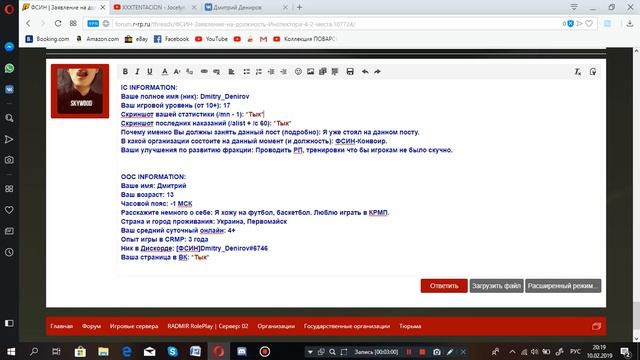This screenshot has height=360, width=640.
Task: Open WhatsApp in Opera sidebar
Action: click(x=9, y=68)
